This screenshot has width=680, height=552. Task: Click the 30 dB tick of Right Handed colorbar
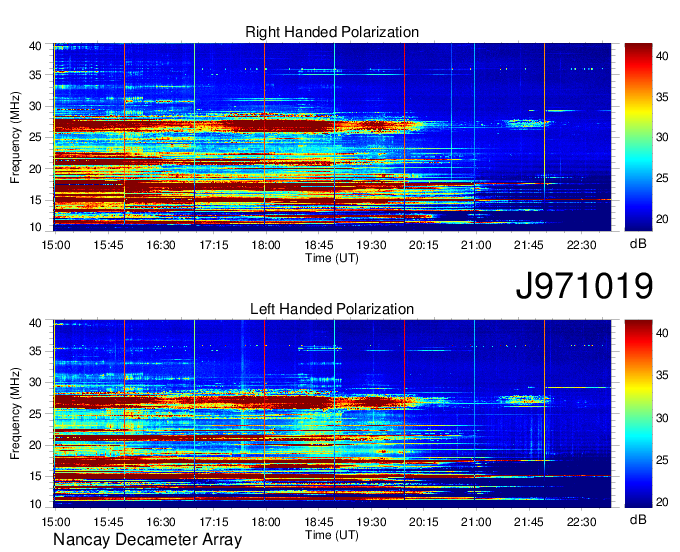pos(662,137)
